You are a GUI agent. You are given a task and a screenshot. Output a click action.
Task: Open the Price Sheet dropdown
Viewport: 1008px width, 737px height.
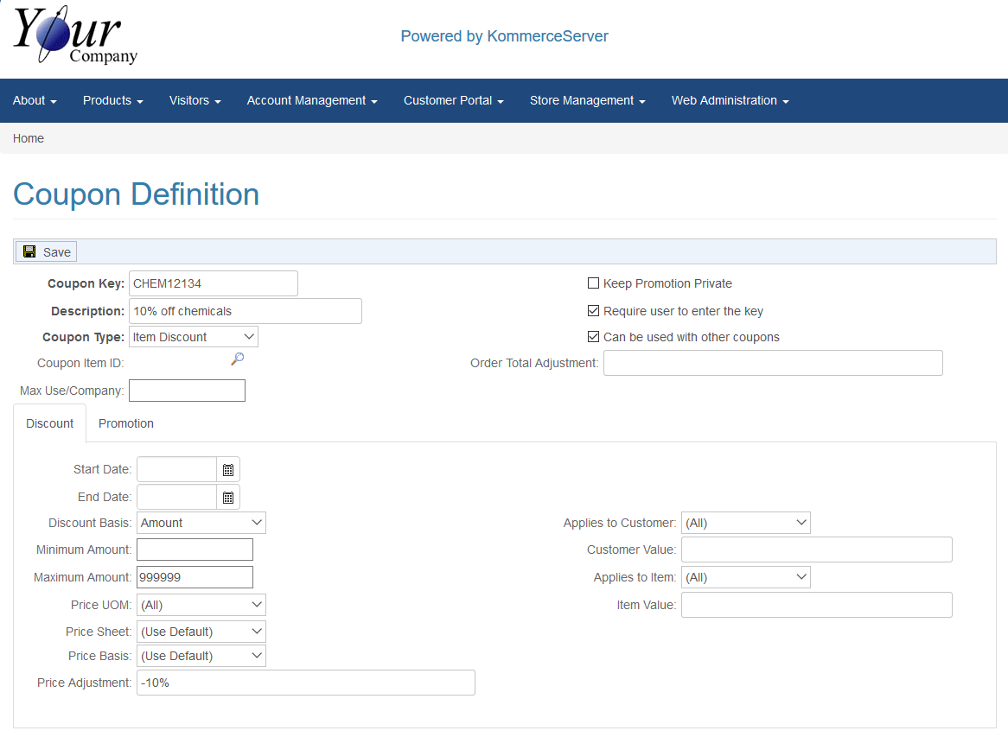(201, 632)
